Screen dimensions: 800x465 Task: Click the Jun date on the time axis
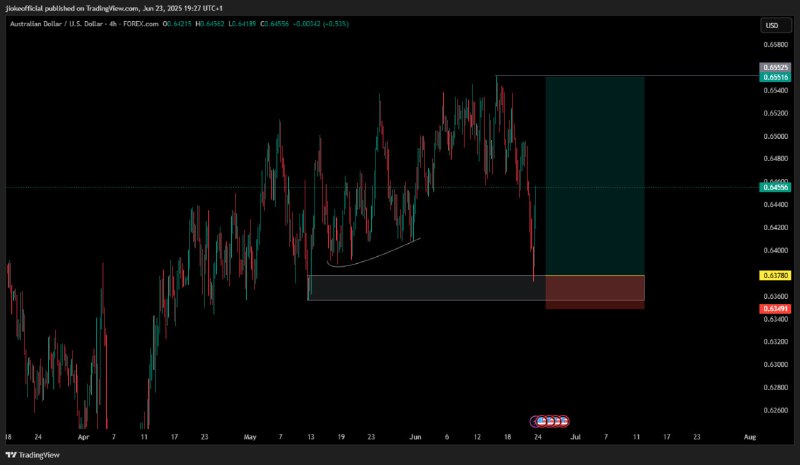(415, 437)
